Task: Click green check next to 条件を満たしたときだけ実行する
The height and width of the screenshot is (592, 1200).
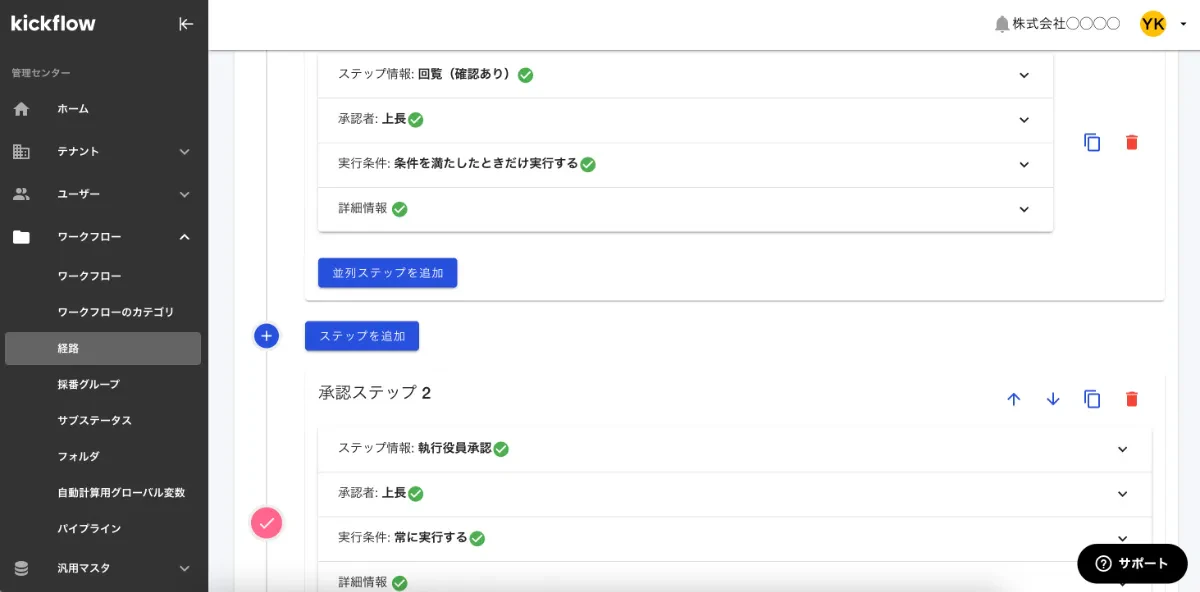Action: pos(588,164)
